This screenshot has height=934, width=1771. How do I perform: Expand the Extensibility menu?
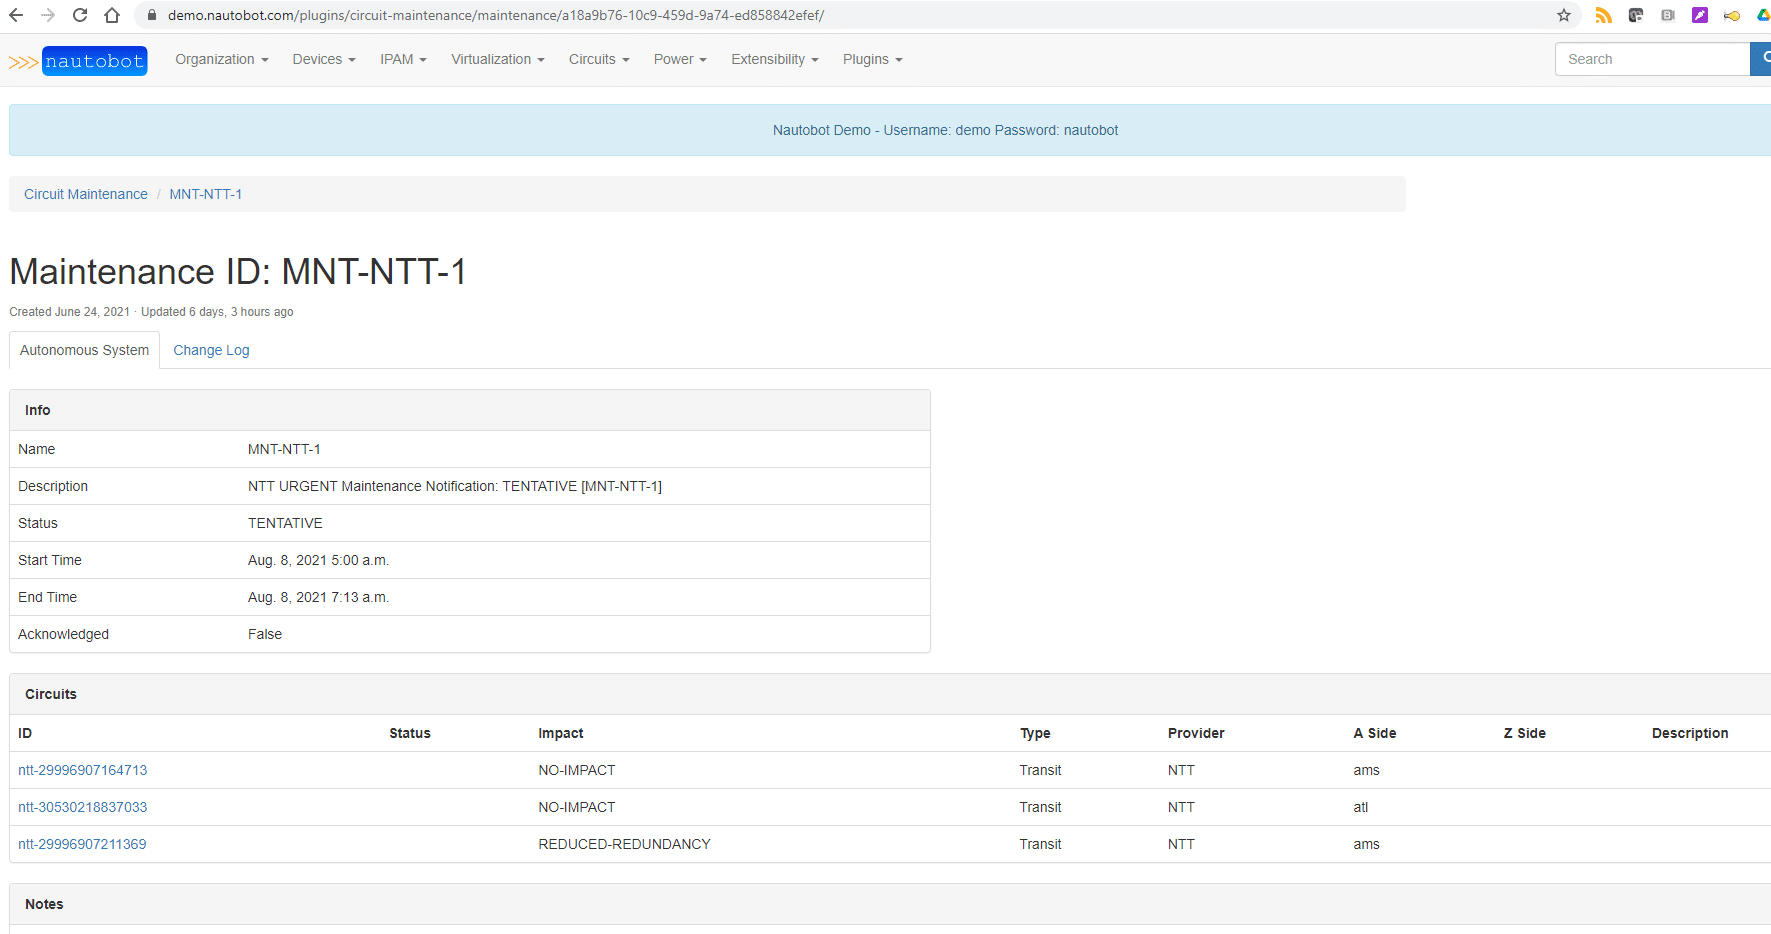775,59
